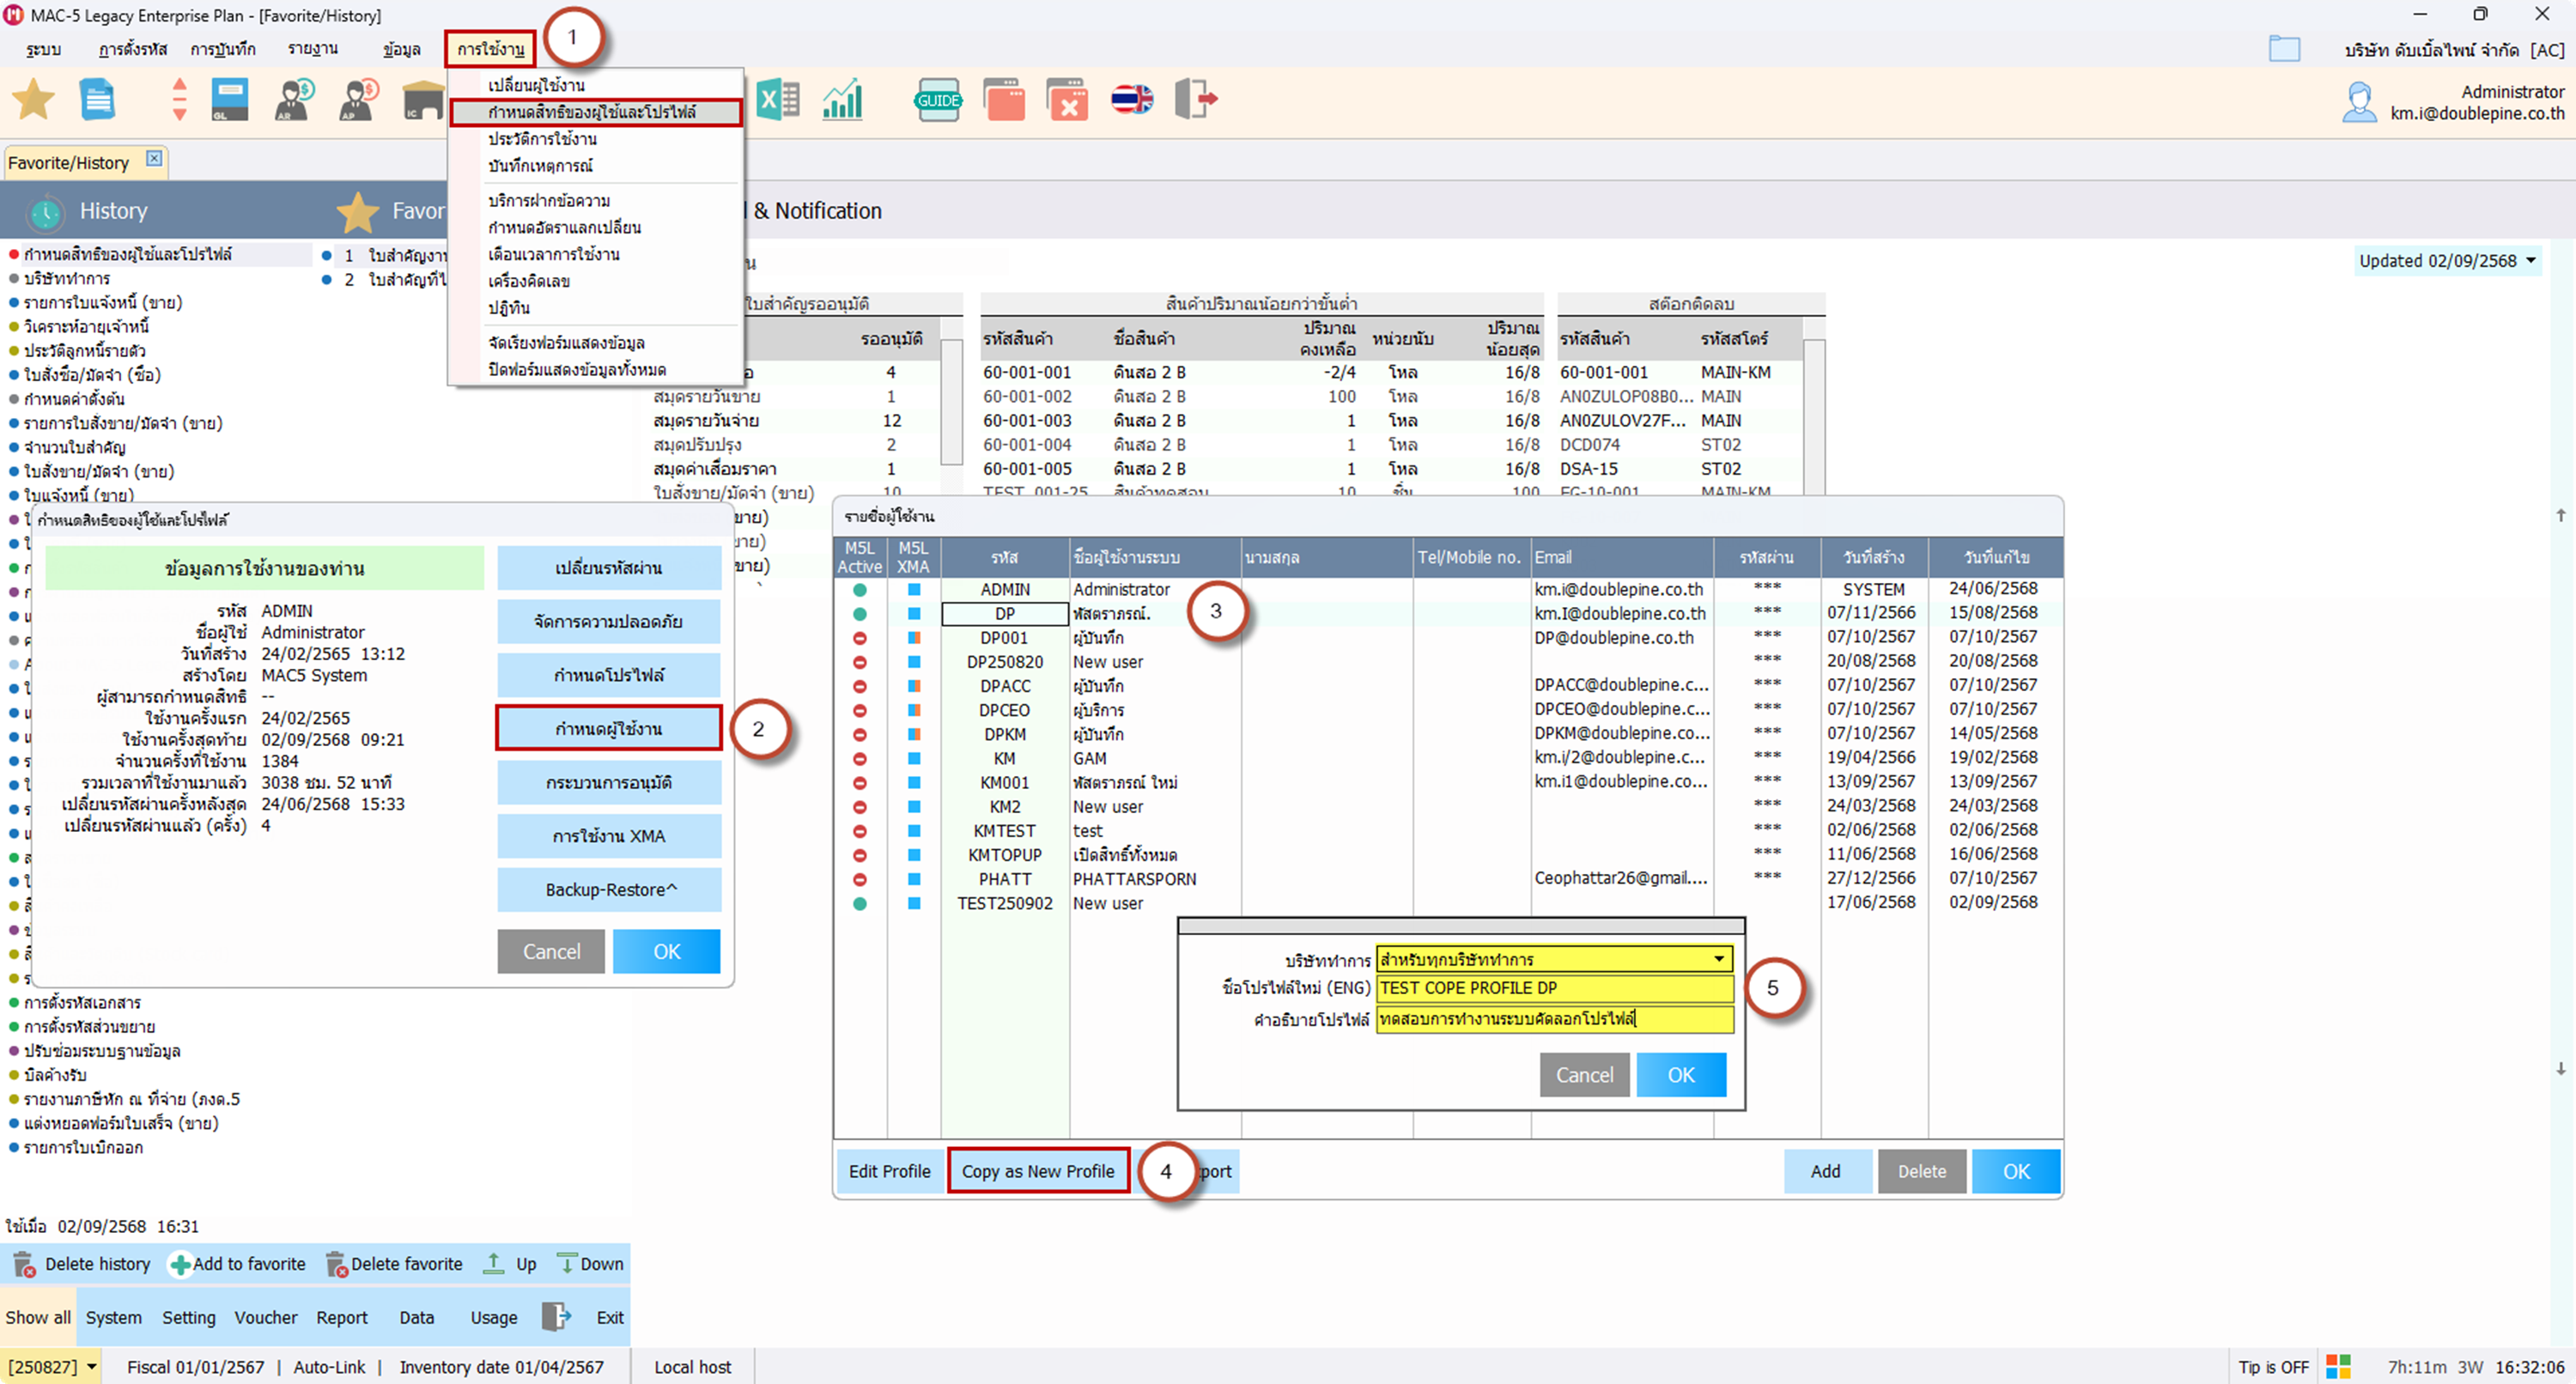Open the GUIDE toolbar icon

[x=938, y=100]
